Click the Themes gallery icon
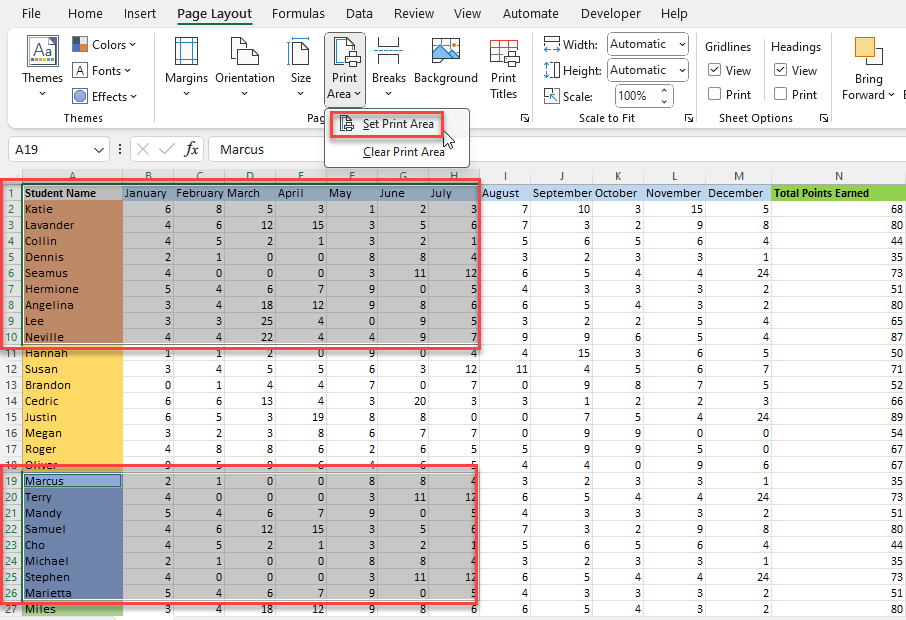Screen dimensions: 906x620 42,51
